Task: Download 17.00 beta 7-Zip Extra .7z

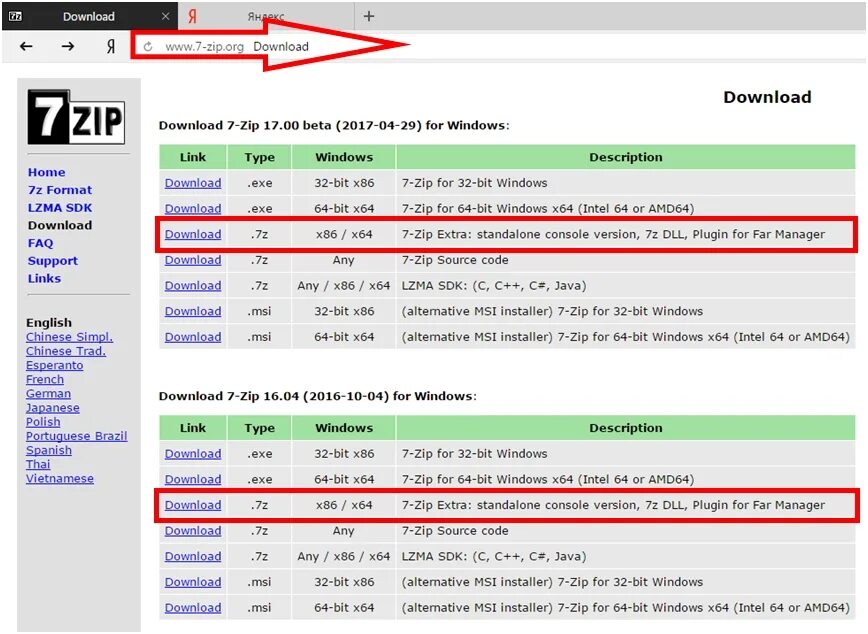Action: 193,234
